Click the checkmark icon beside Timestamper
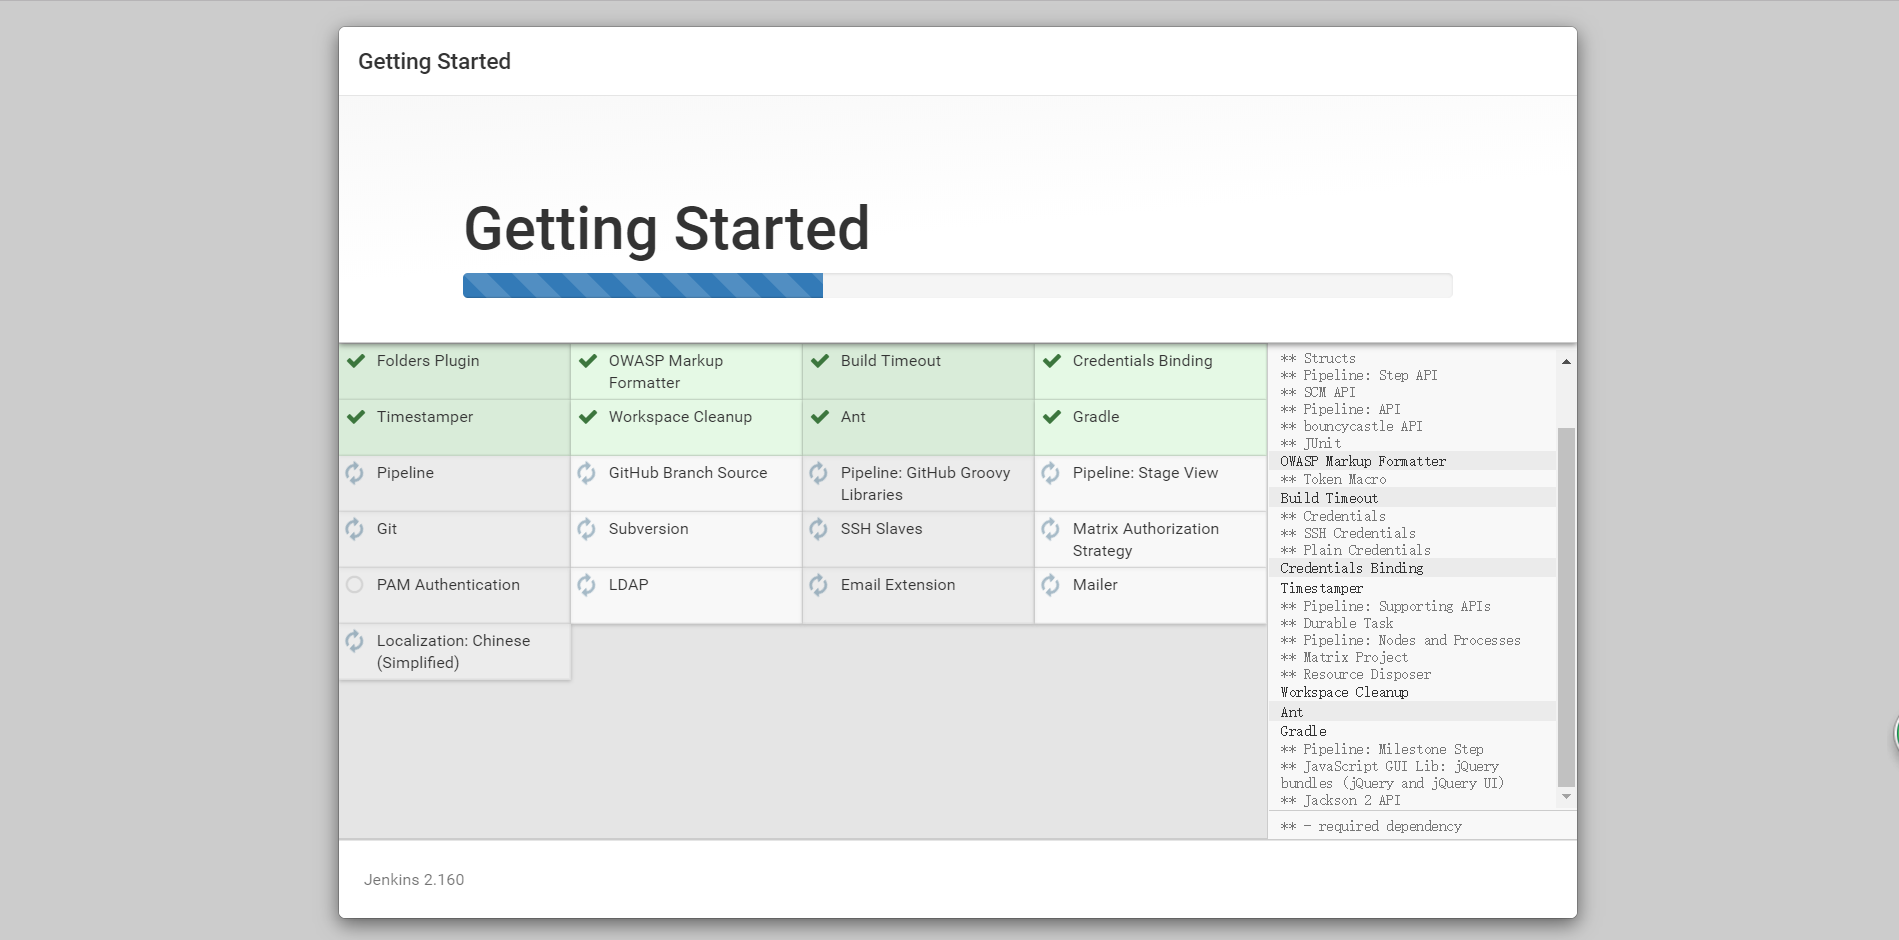1899x940 pixels. point(356,417)
